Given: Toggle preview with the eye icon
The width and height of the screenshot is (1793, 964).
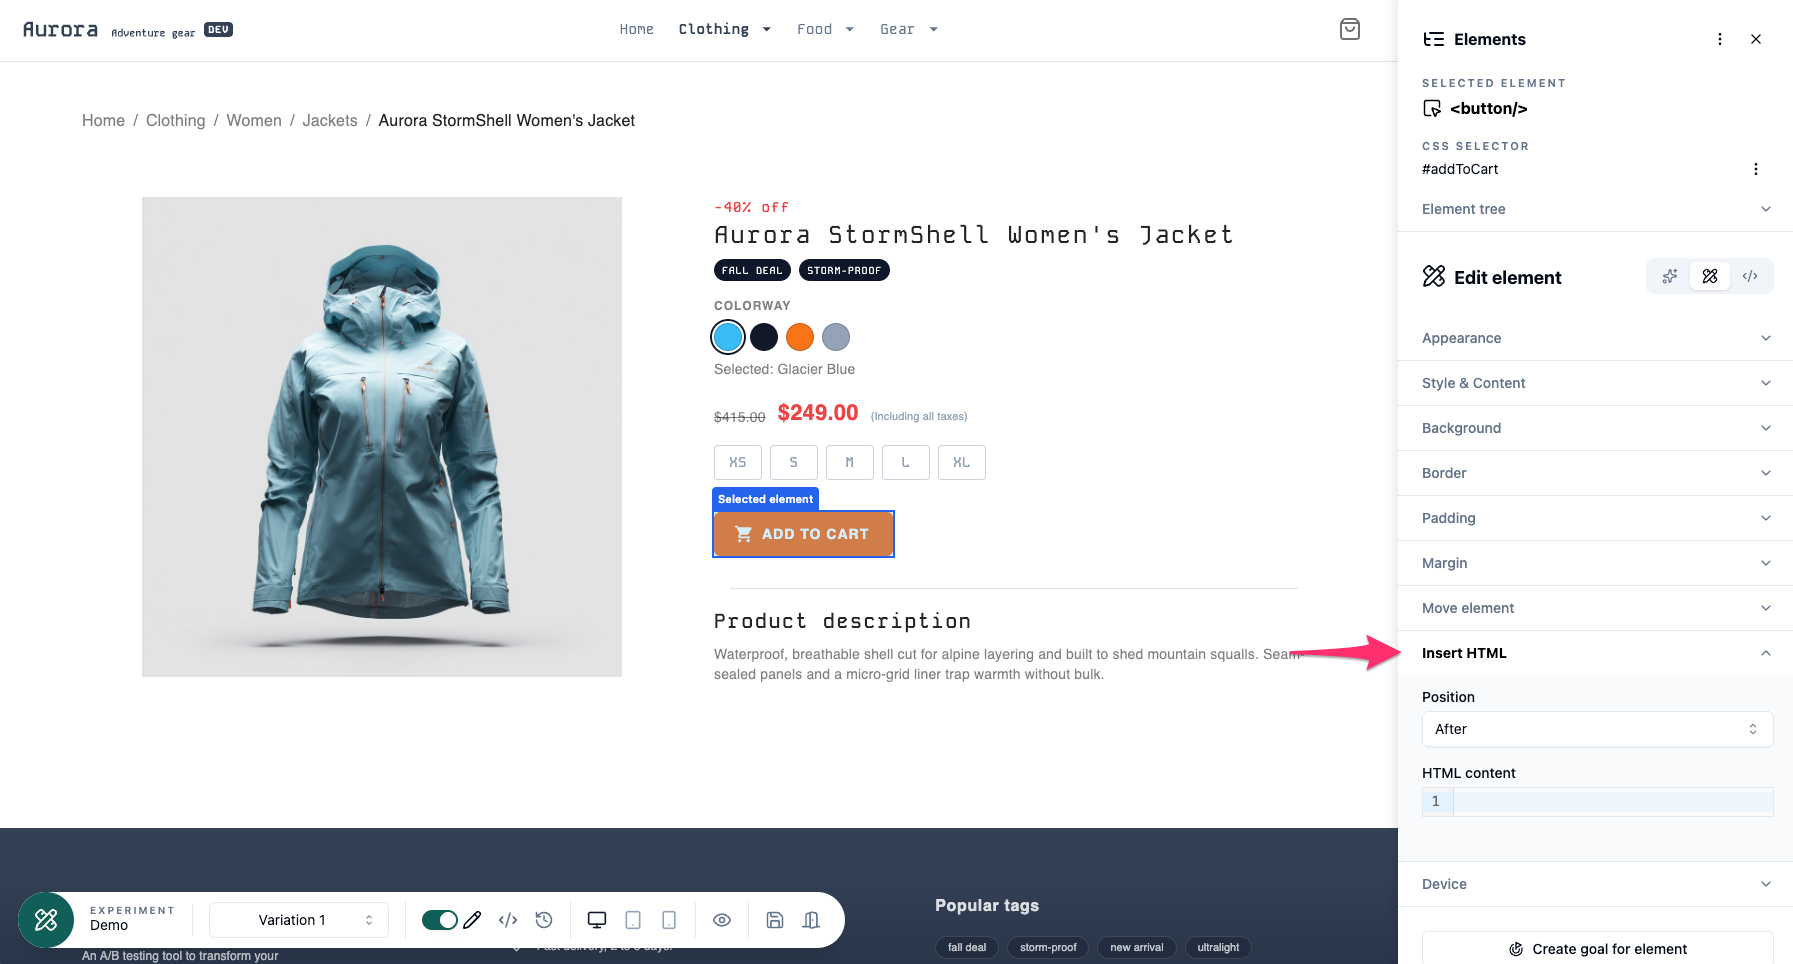Looking at the screenshot, I should pyautogui.click(x=722, y=920).
